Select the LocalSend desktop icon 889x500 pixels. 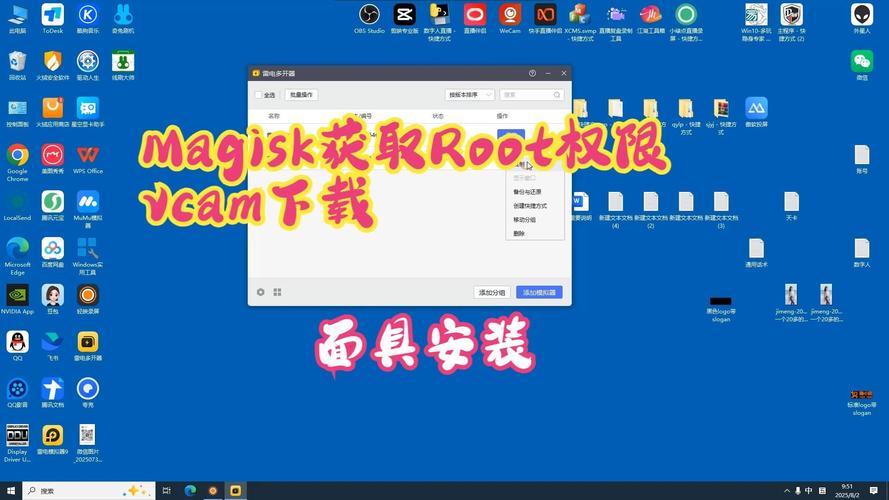pos(18,206)
